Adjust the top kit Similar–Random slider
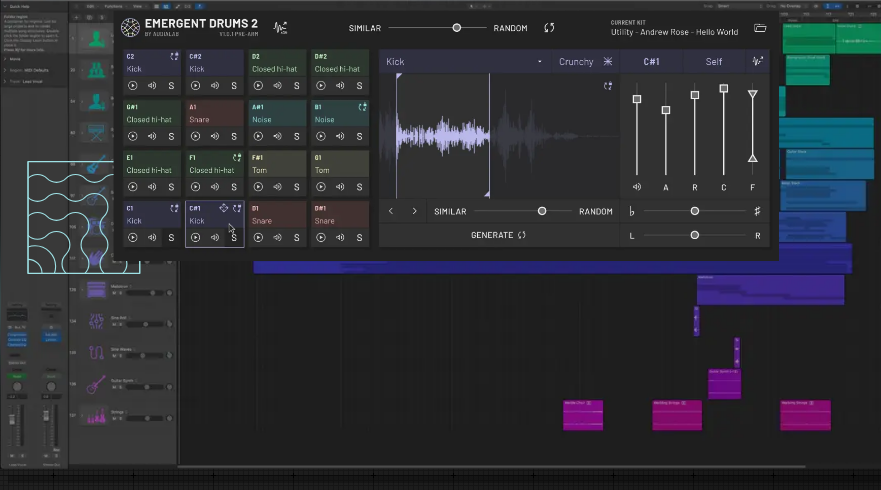This screenshot has height=490, width=881. [457, 28]
